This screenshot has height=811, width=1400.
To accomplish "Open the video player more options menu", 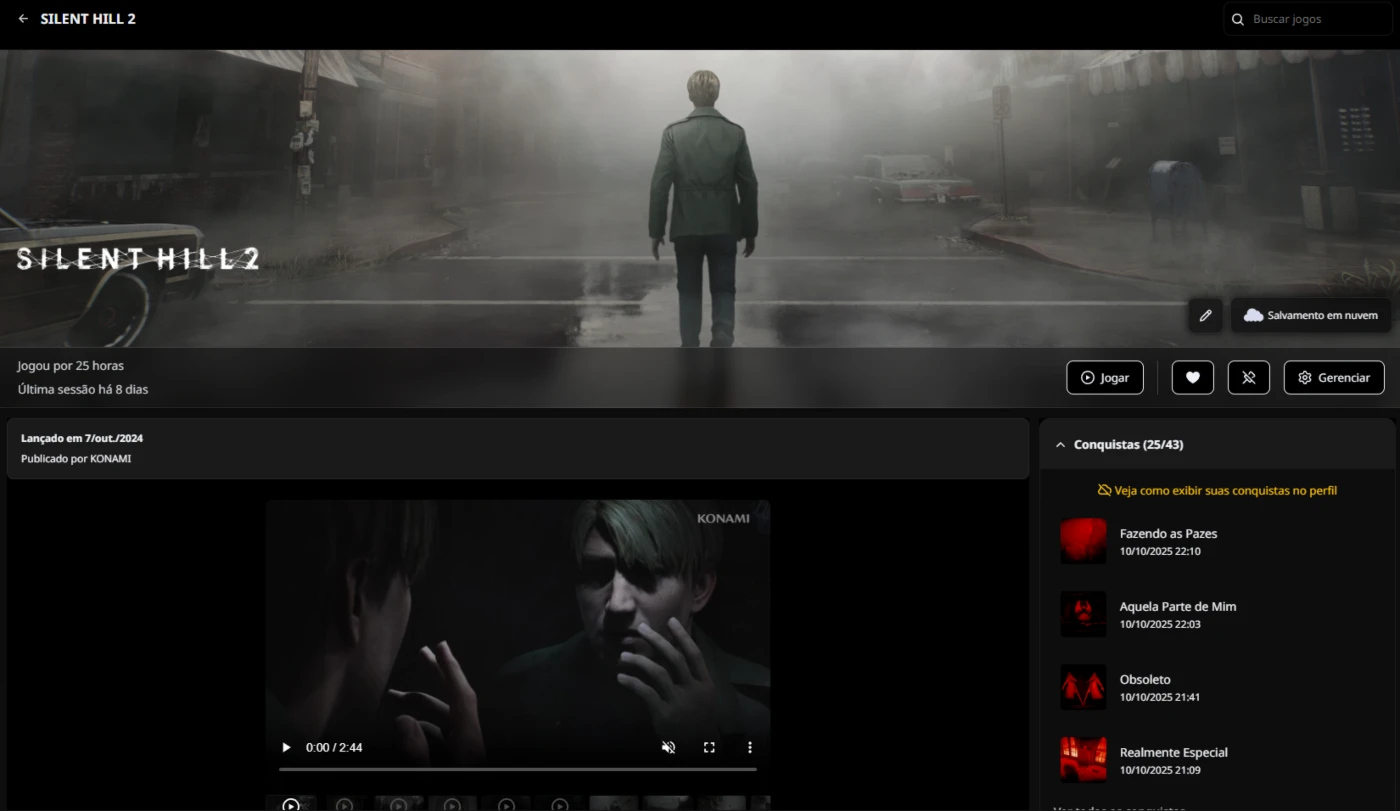I will 749,747.
